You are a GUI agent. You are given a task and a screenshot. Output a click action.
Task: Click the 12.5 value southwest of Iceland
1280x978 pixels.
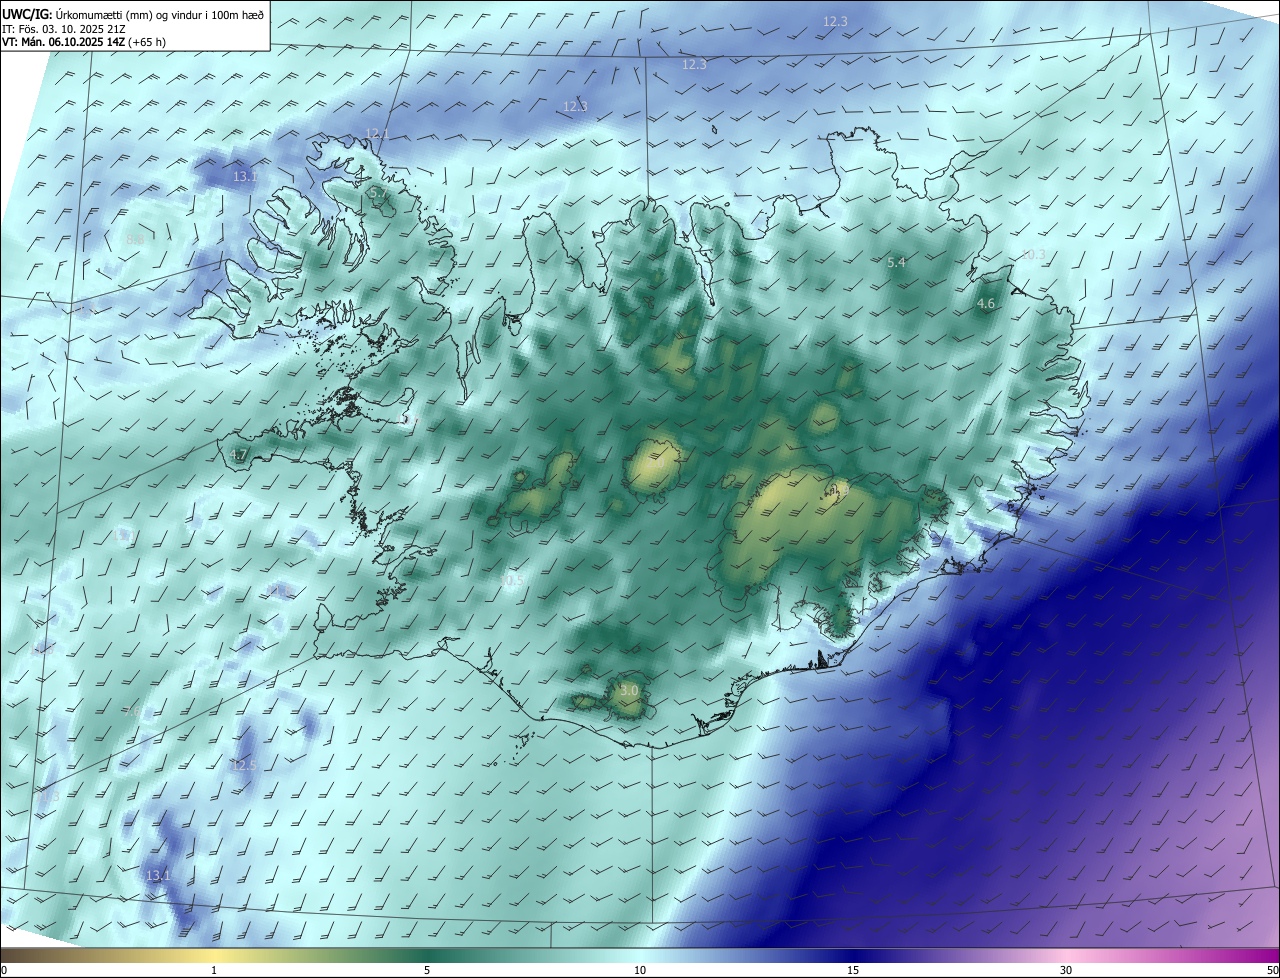coord(244,766)
